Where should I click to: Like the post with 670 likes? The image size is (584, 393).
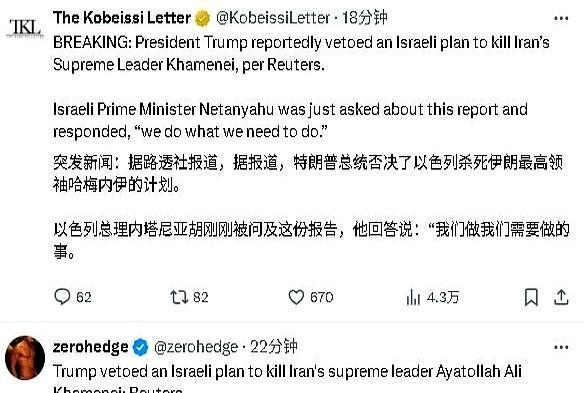pos(311,297)
